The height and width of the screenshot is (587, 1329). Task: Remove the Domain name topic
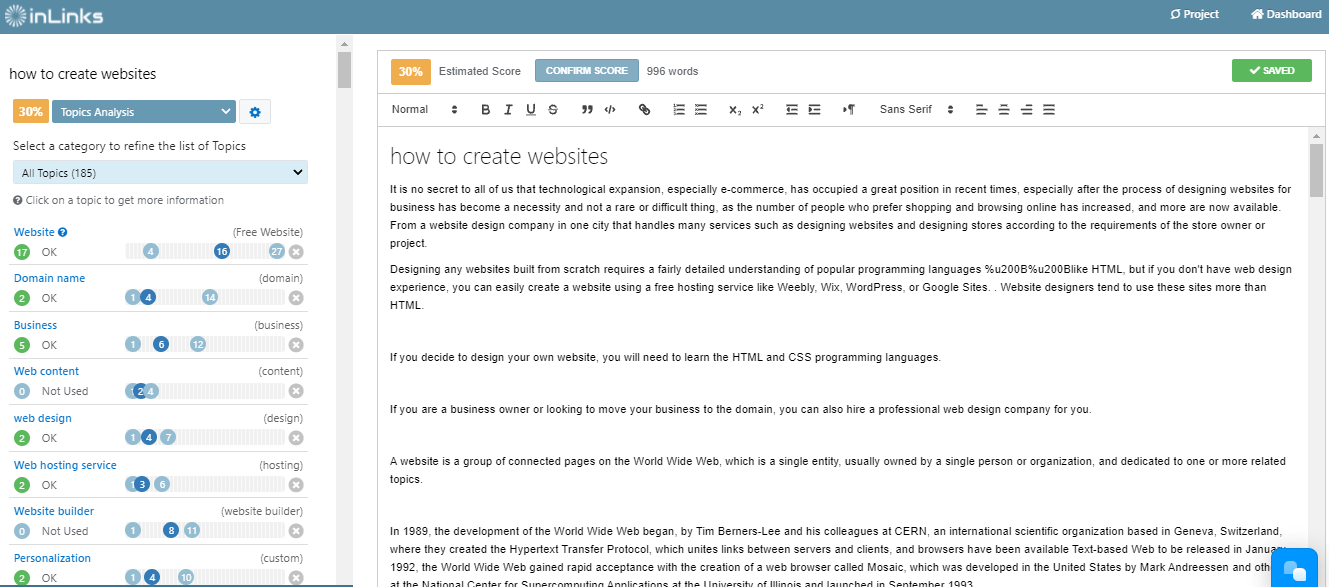pos(296,298)
